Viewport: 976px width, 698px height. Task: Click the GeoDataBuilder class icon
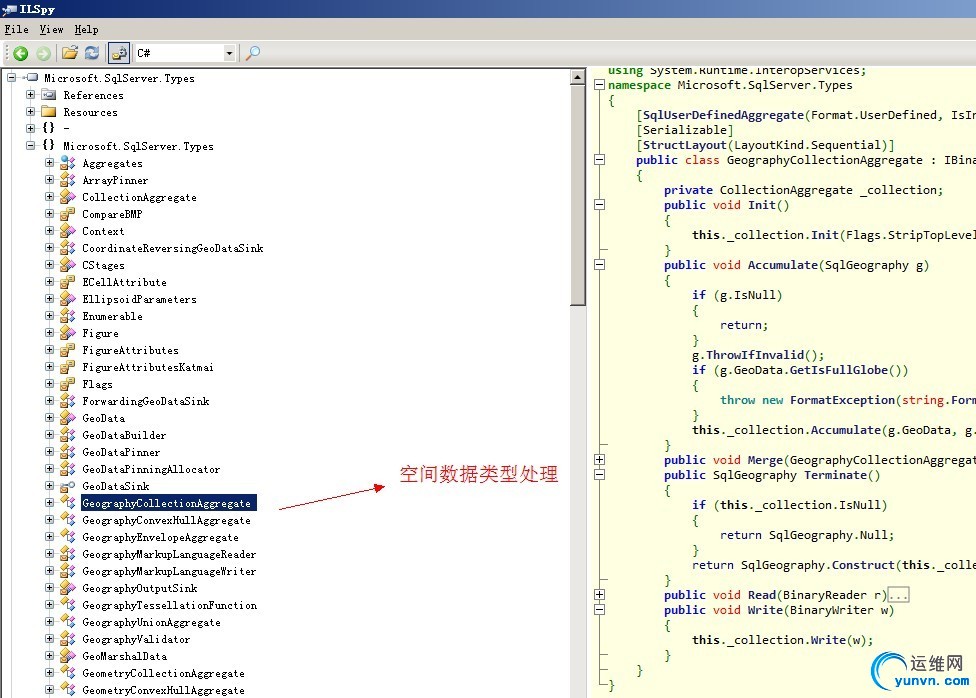click(x=68, y=435)
